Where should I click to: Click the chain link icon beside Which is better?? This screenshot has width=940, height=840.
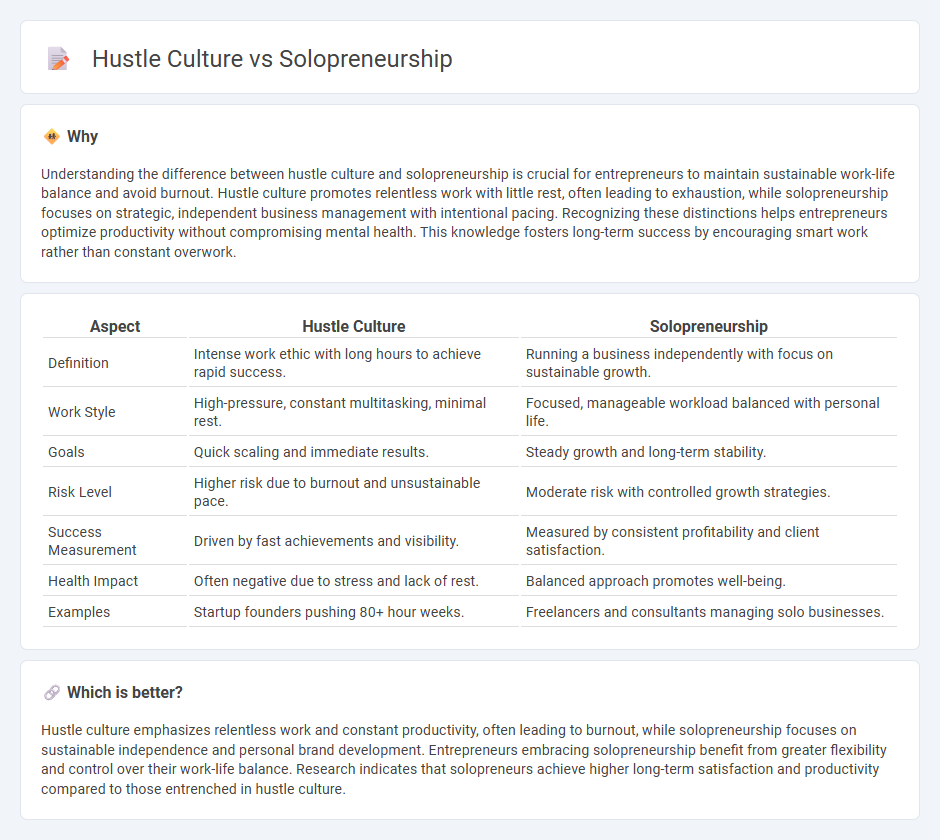[52, 693]
